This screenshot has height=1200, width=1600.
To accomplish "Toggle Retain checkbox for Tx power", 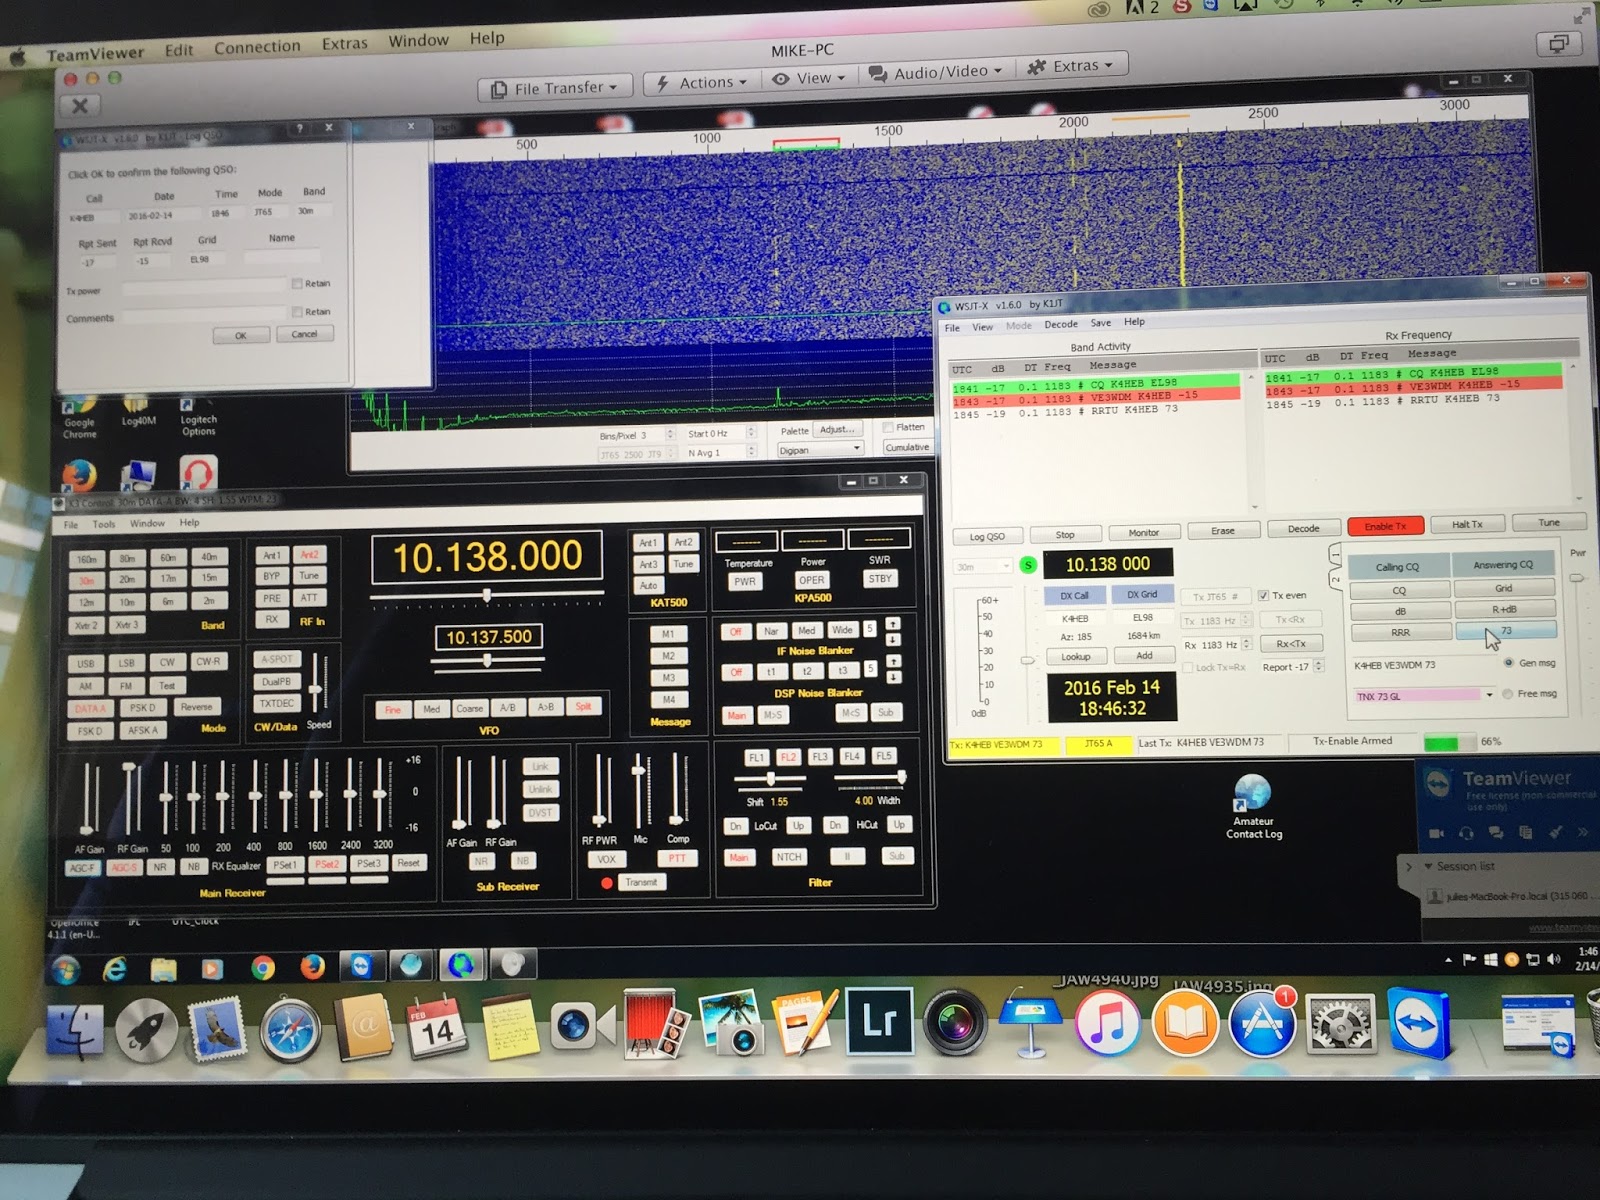I will (297, 284).
